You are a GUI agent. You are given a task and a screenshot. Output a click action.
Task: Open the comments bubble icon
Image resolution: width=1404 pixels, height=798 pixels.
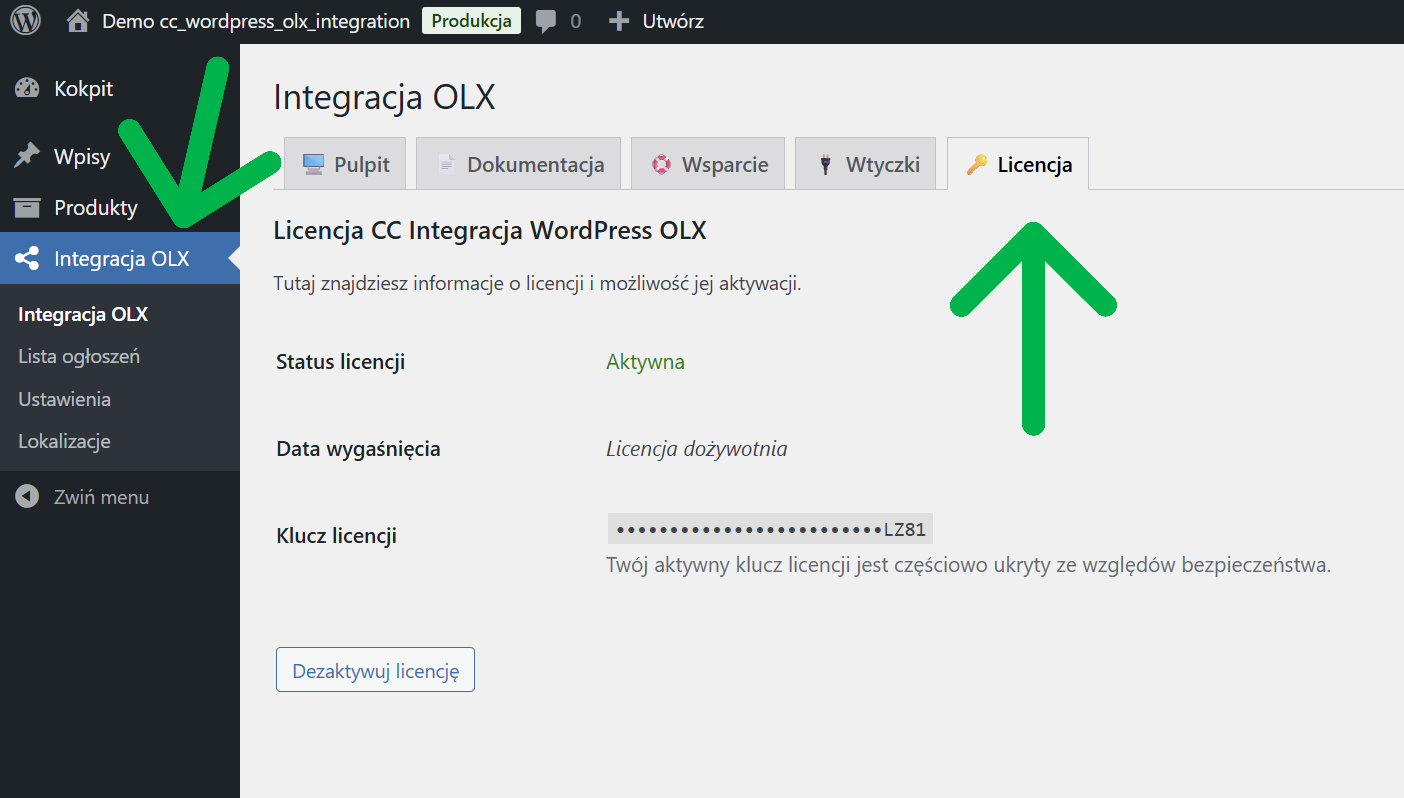coord(546,21)
